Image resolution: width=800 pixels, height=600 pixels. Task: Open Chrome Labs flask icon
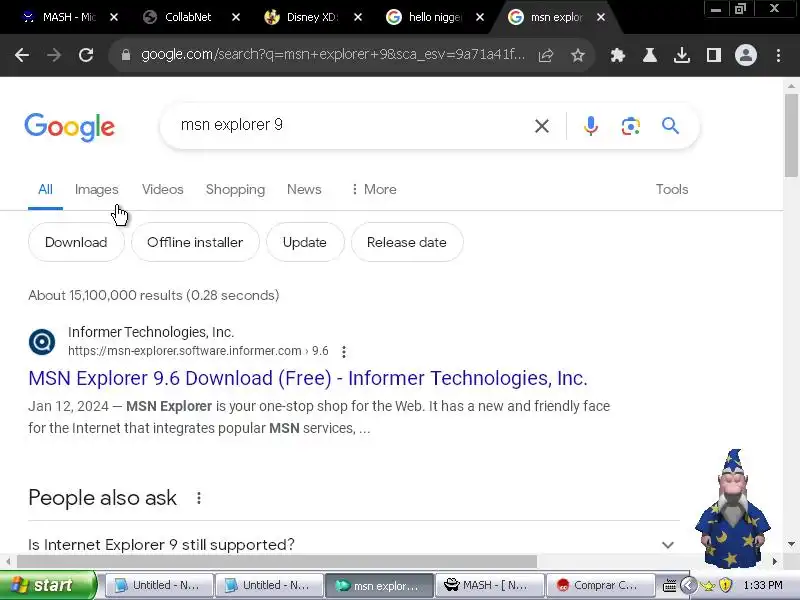click(x=649, y=55)
